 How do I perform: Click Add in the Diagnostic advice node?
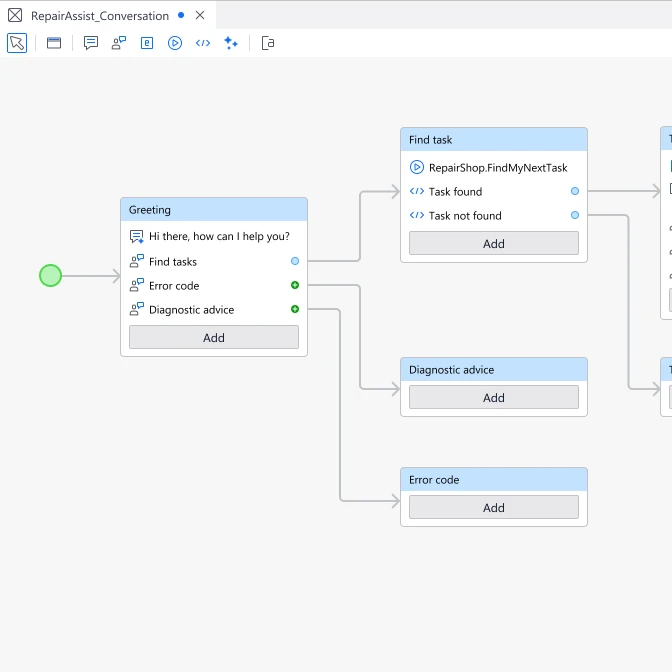[x=494, y=397]
